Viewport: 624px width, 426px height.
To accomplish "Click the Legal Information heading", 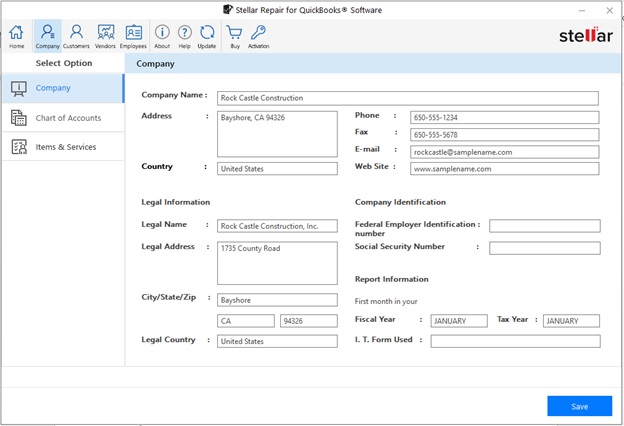I will click(176, 202).
